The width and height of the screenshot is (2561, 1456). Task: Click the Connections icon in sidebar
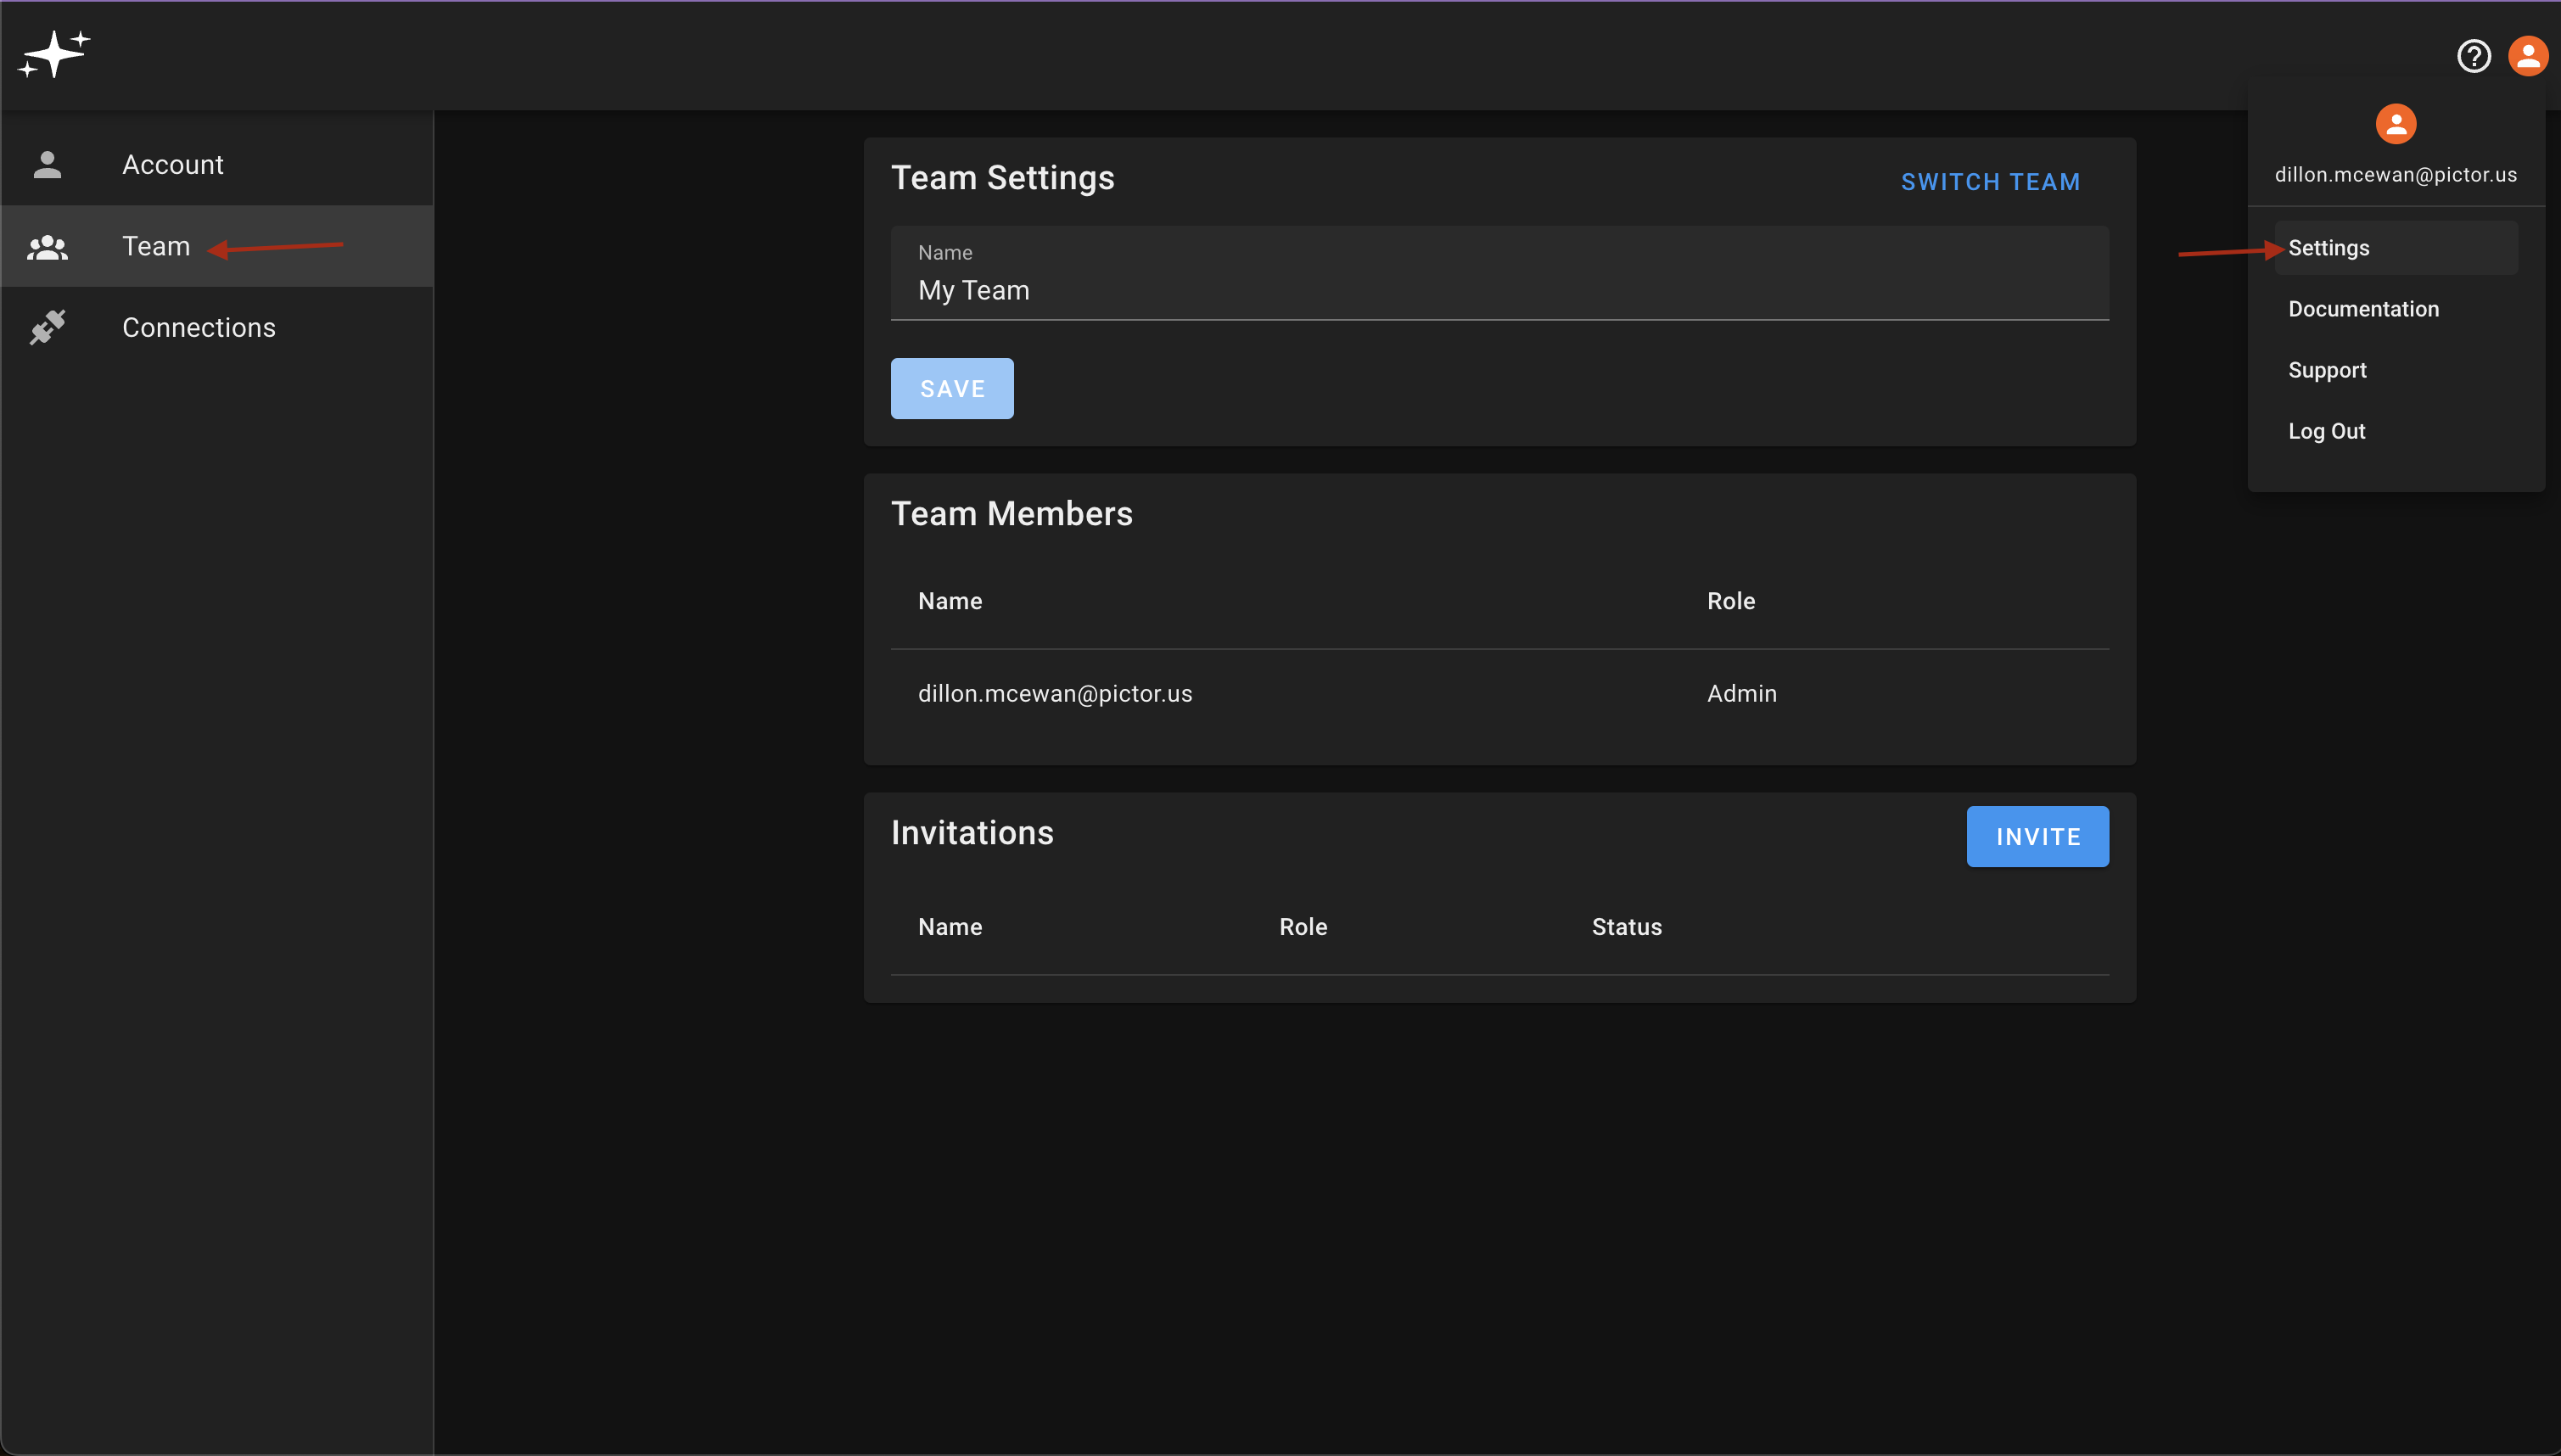[x=49, y=325]
